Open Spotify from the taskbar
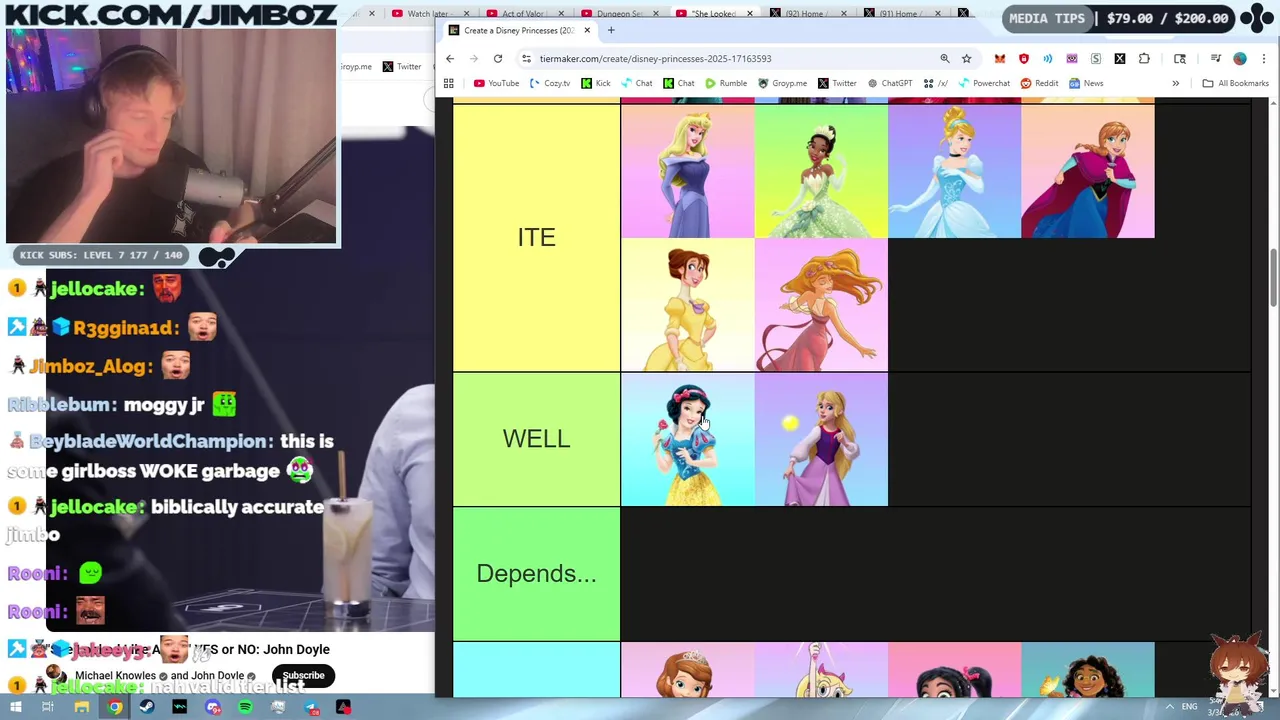The image size is (1280, 720). [x=245, y=708]
